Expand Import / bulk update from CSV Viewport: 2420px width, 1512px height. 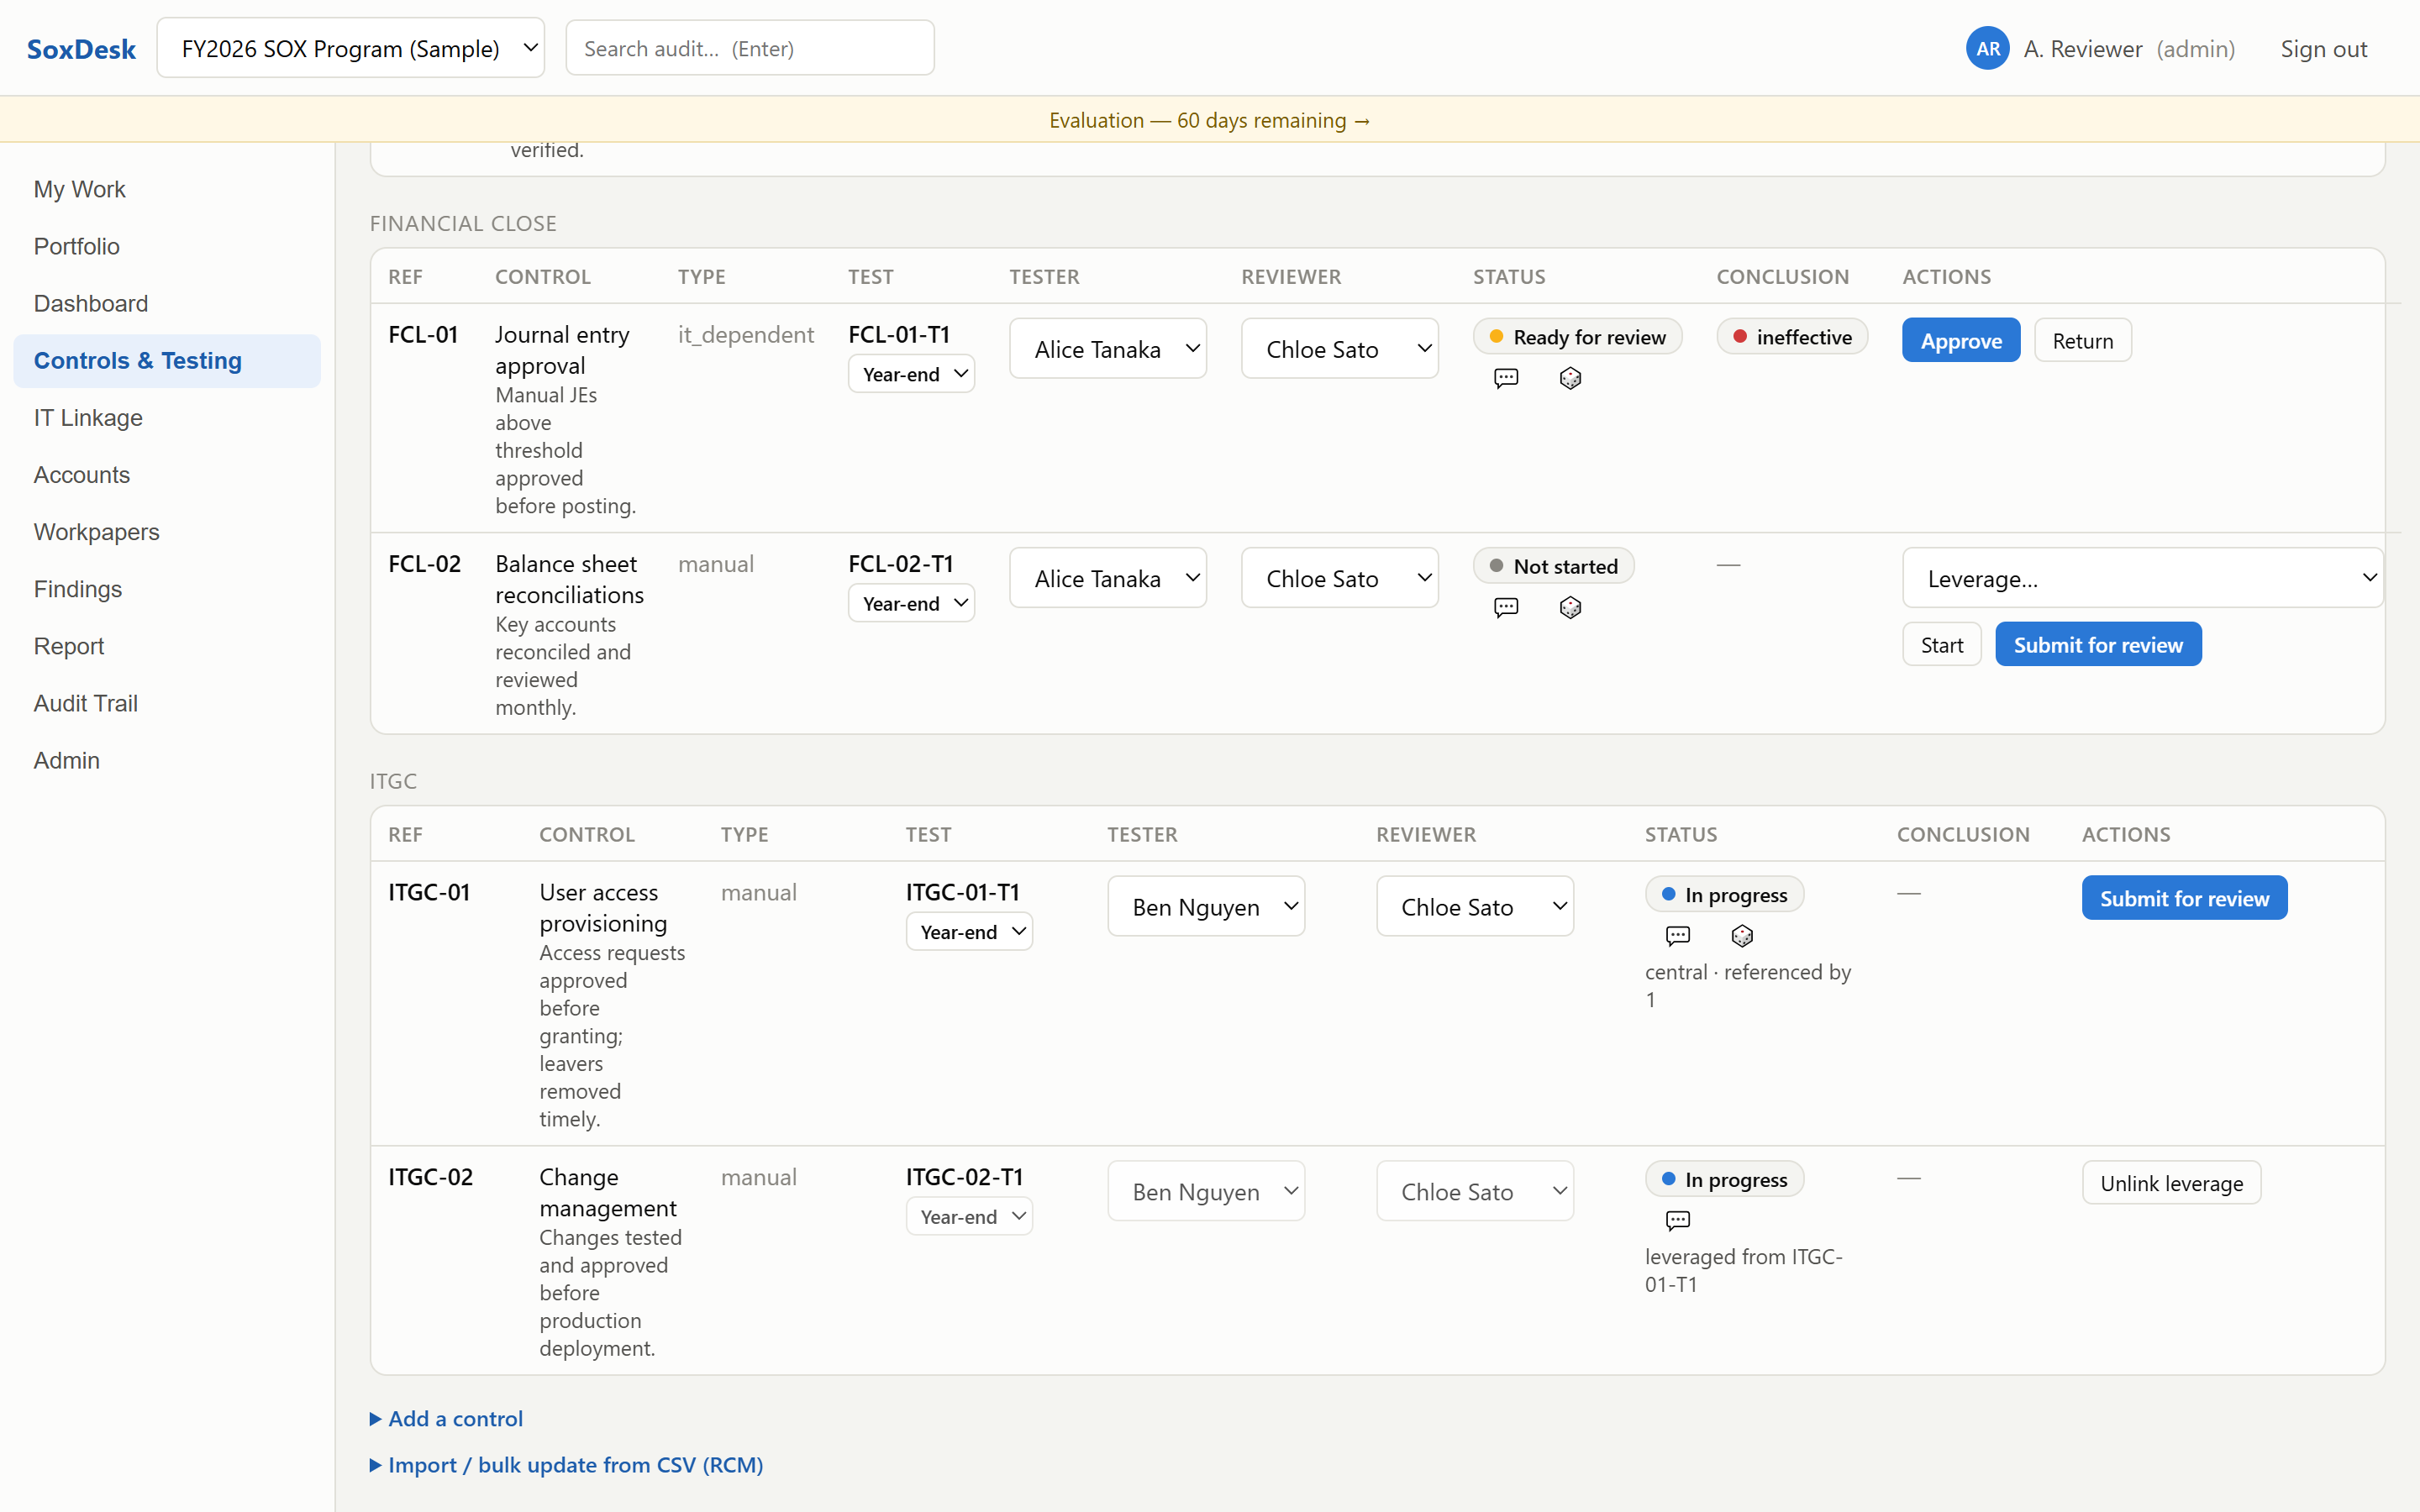[567, 1465]
